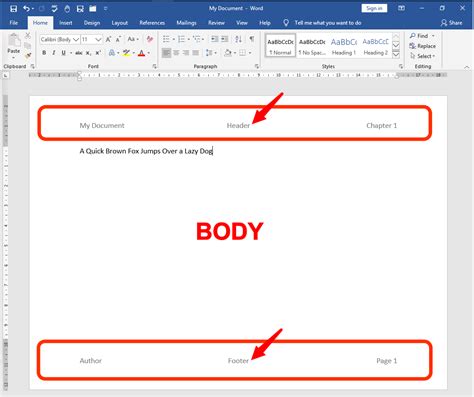Image resolution: width=474 pixels, height=397 pixels.
Task: Expand the Styles gallery more arrow
Action: [x=396, y=54]
